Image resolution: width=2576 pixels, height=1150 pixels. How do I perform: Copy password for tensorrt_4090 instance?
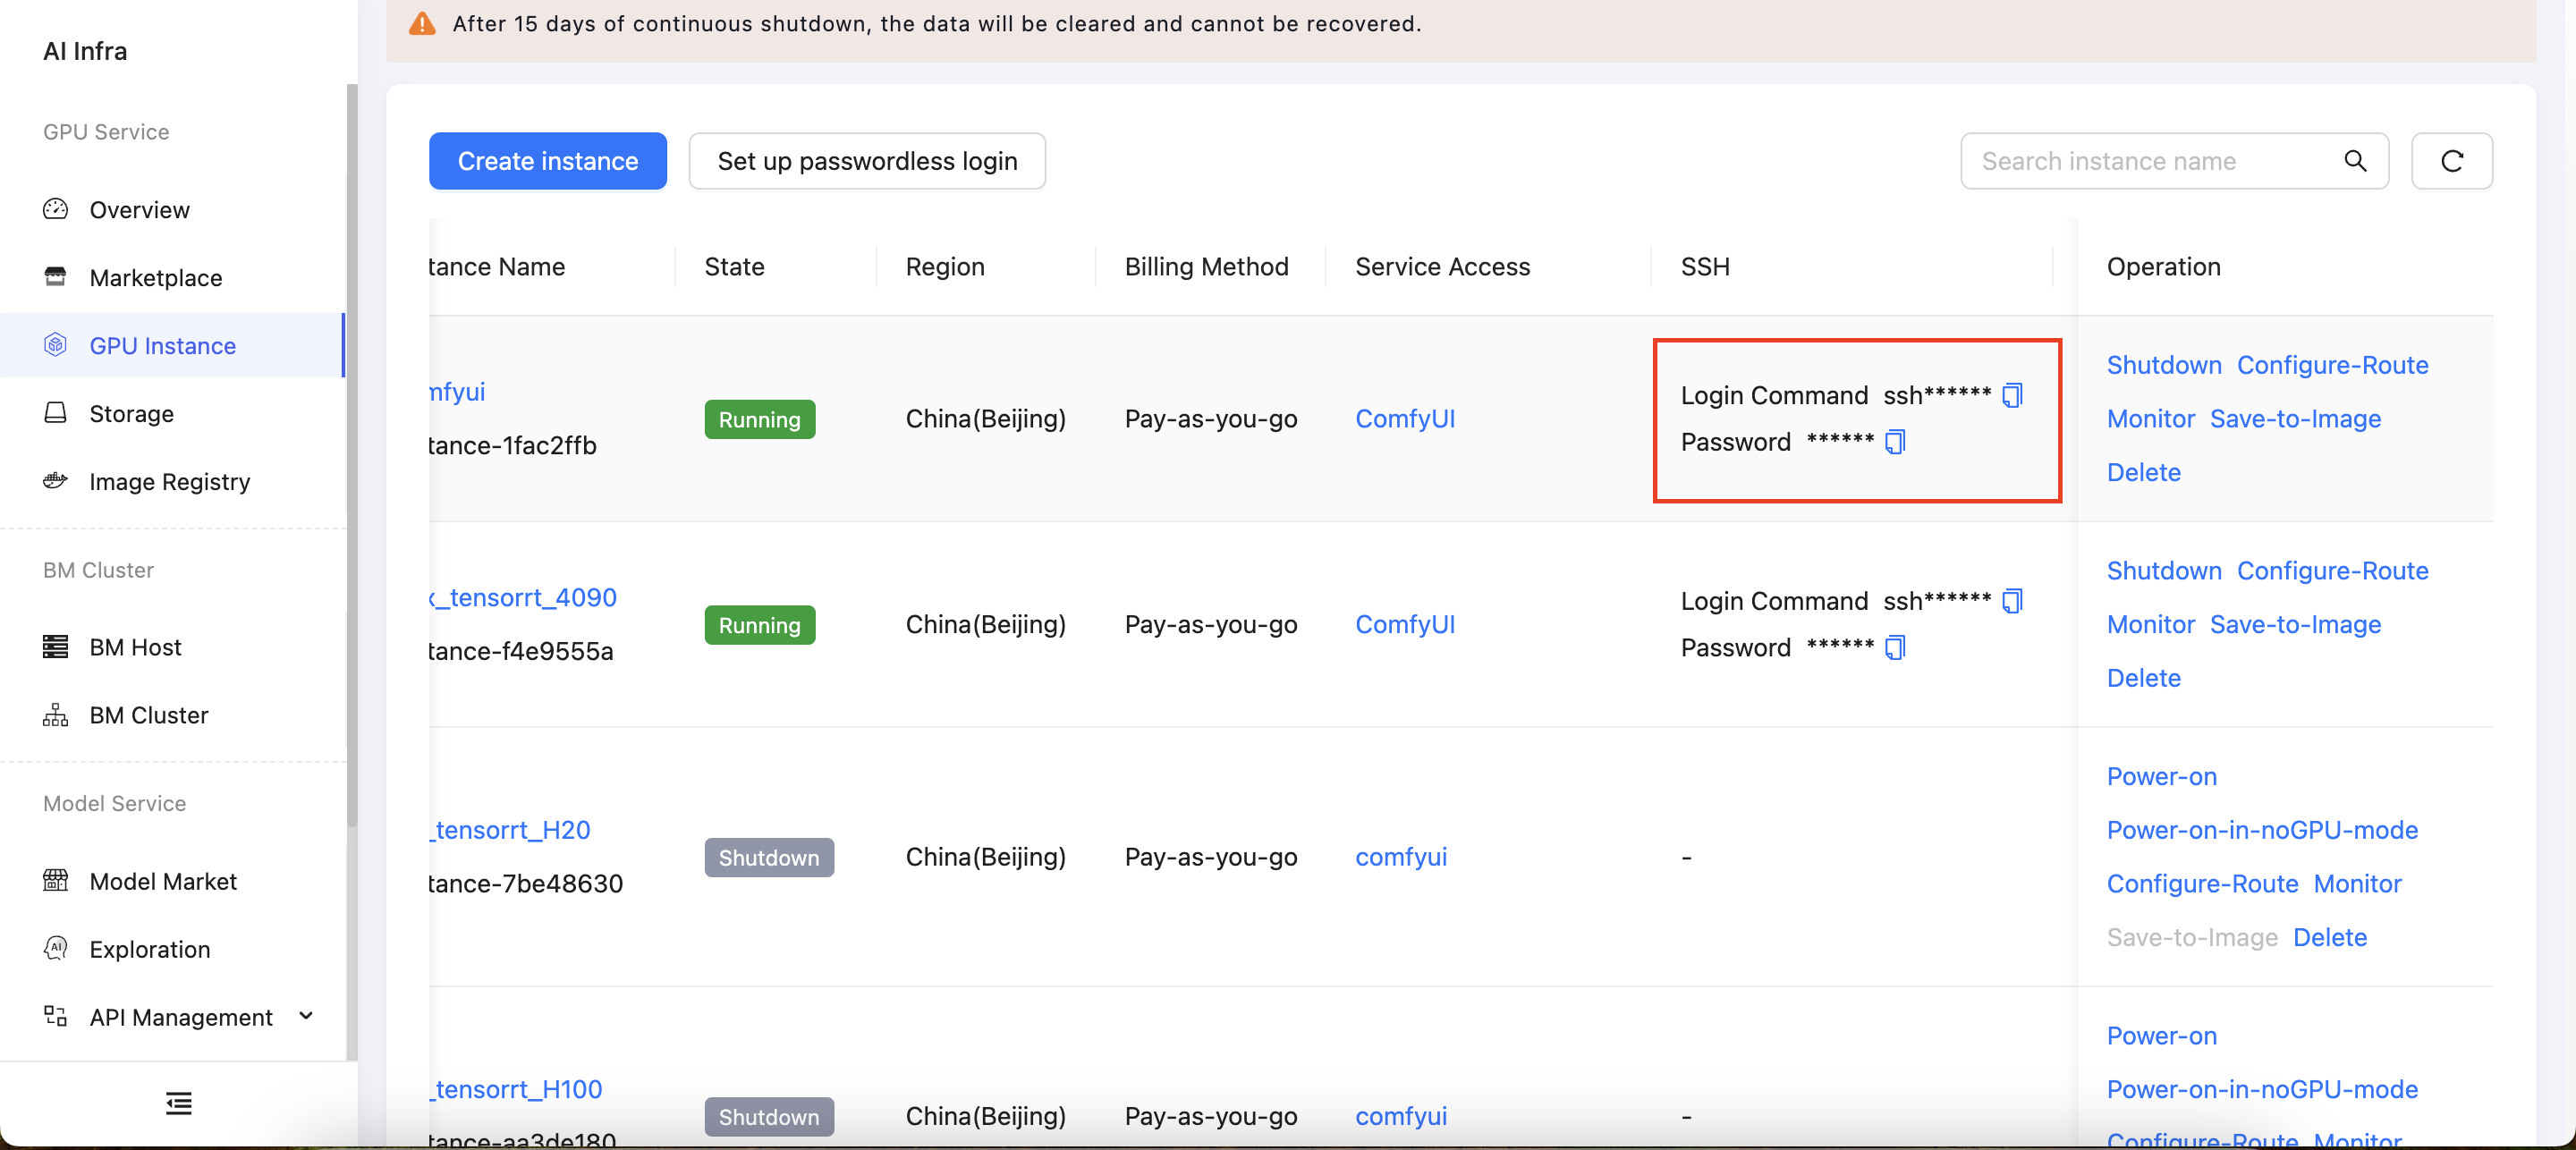(1896, 648)
